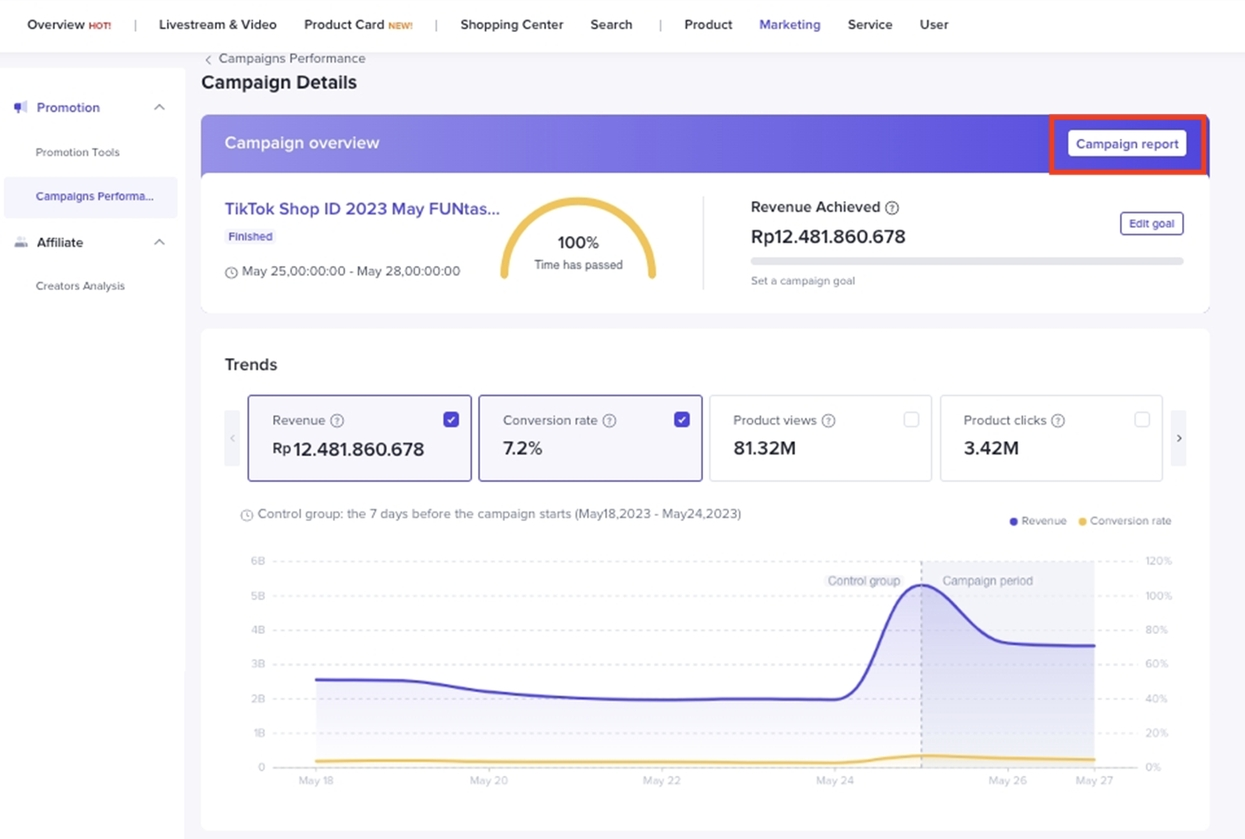Click the Affiliate people icon in sidebar
1245x839 pixels.
pos(21,242)
